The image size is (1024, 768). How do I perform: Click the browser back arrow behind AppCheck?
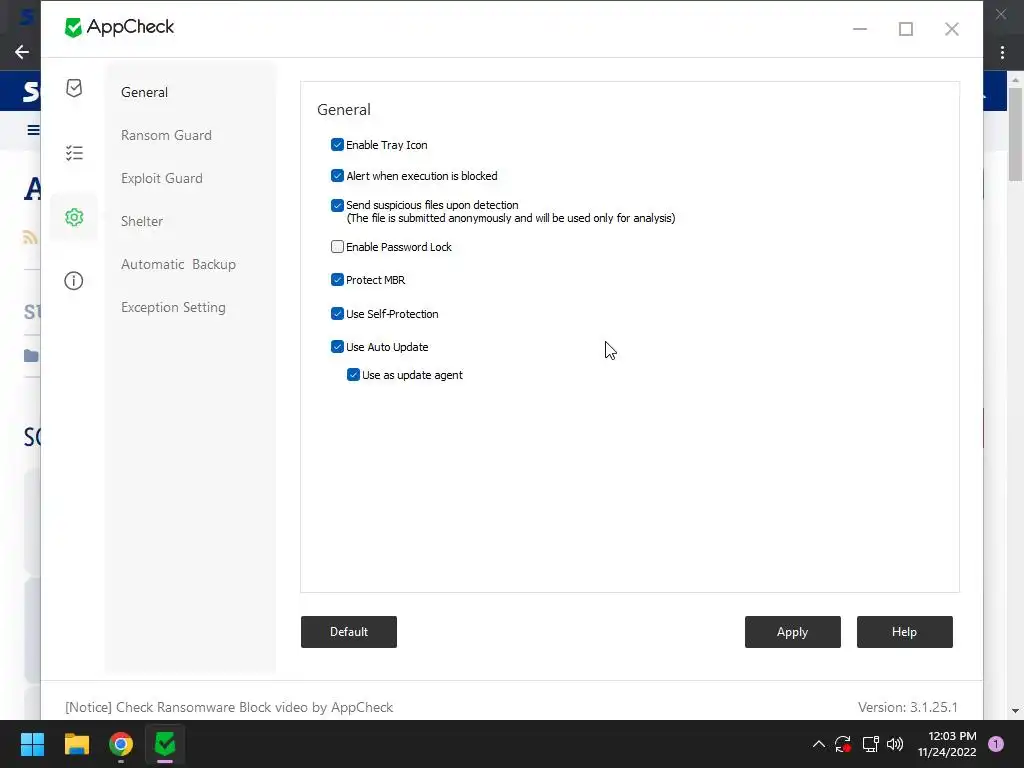point(22,52)
